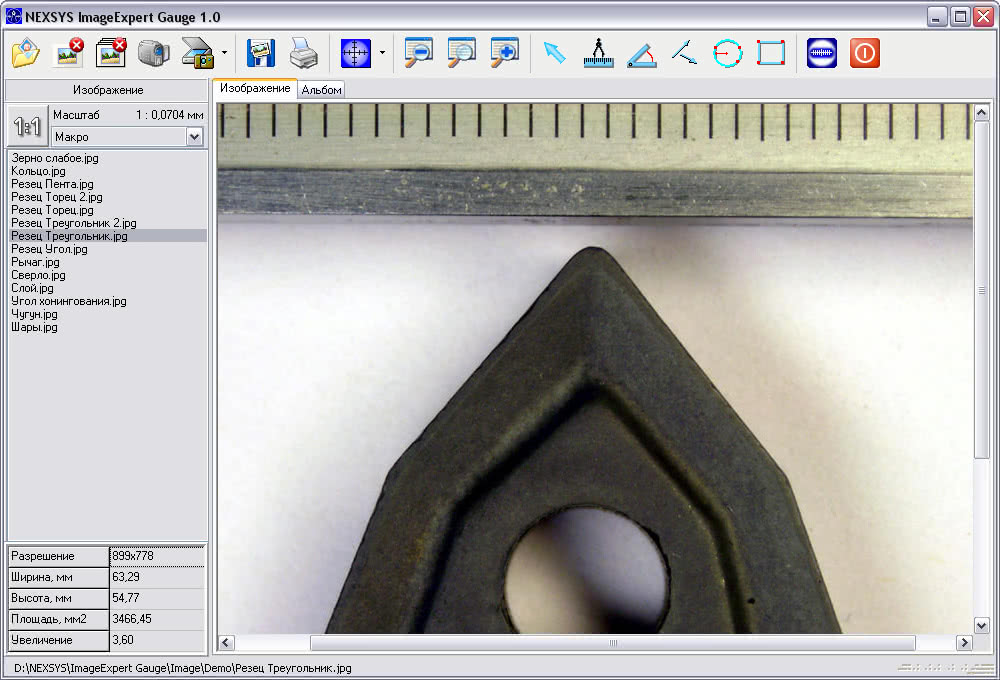Expand the scanner icon dropdown arrow
The height and width of the screenshot is (680, 1000).
pyautogui.click(x=224, y=53)
